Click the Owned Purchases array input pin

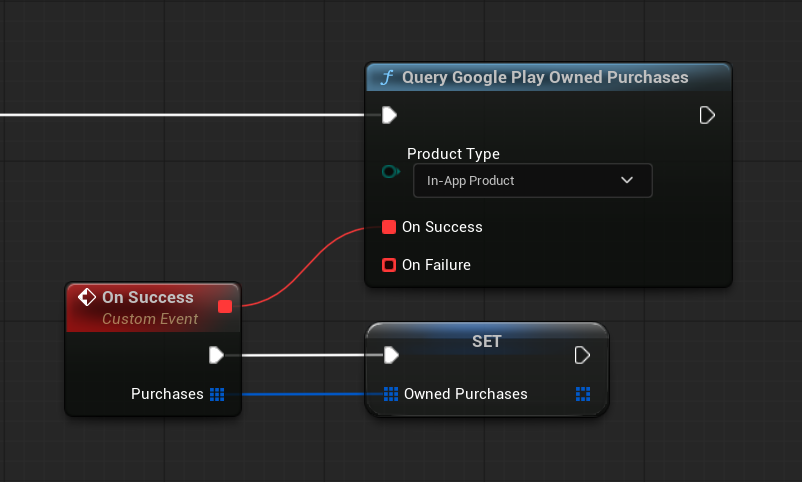(391, 394)
